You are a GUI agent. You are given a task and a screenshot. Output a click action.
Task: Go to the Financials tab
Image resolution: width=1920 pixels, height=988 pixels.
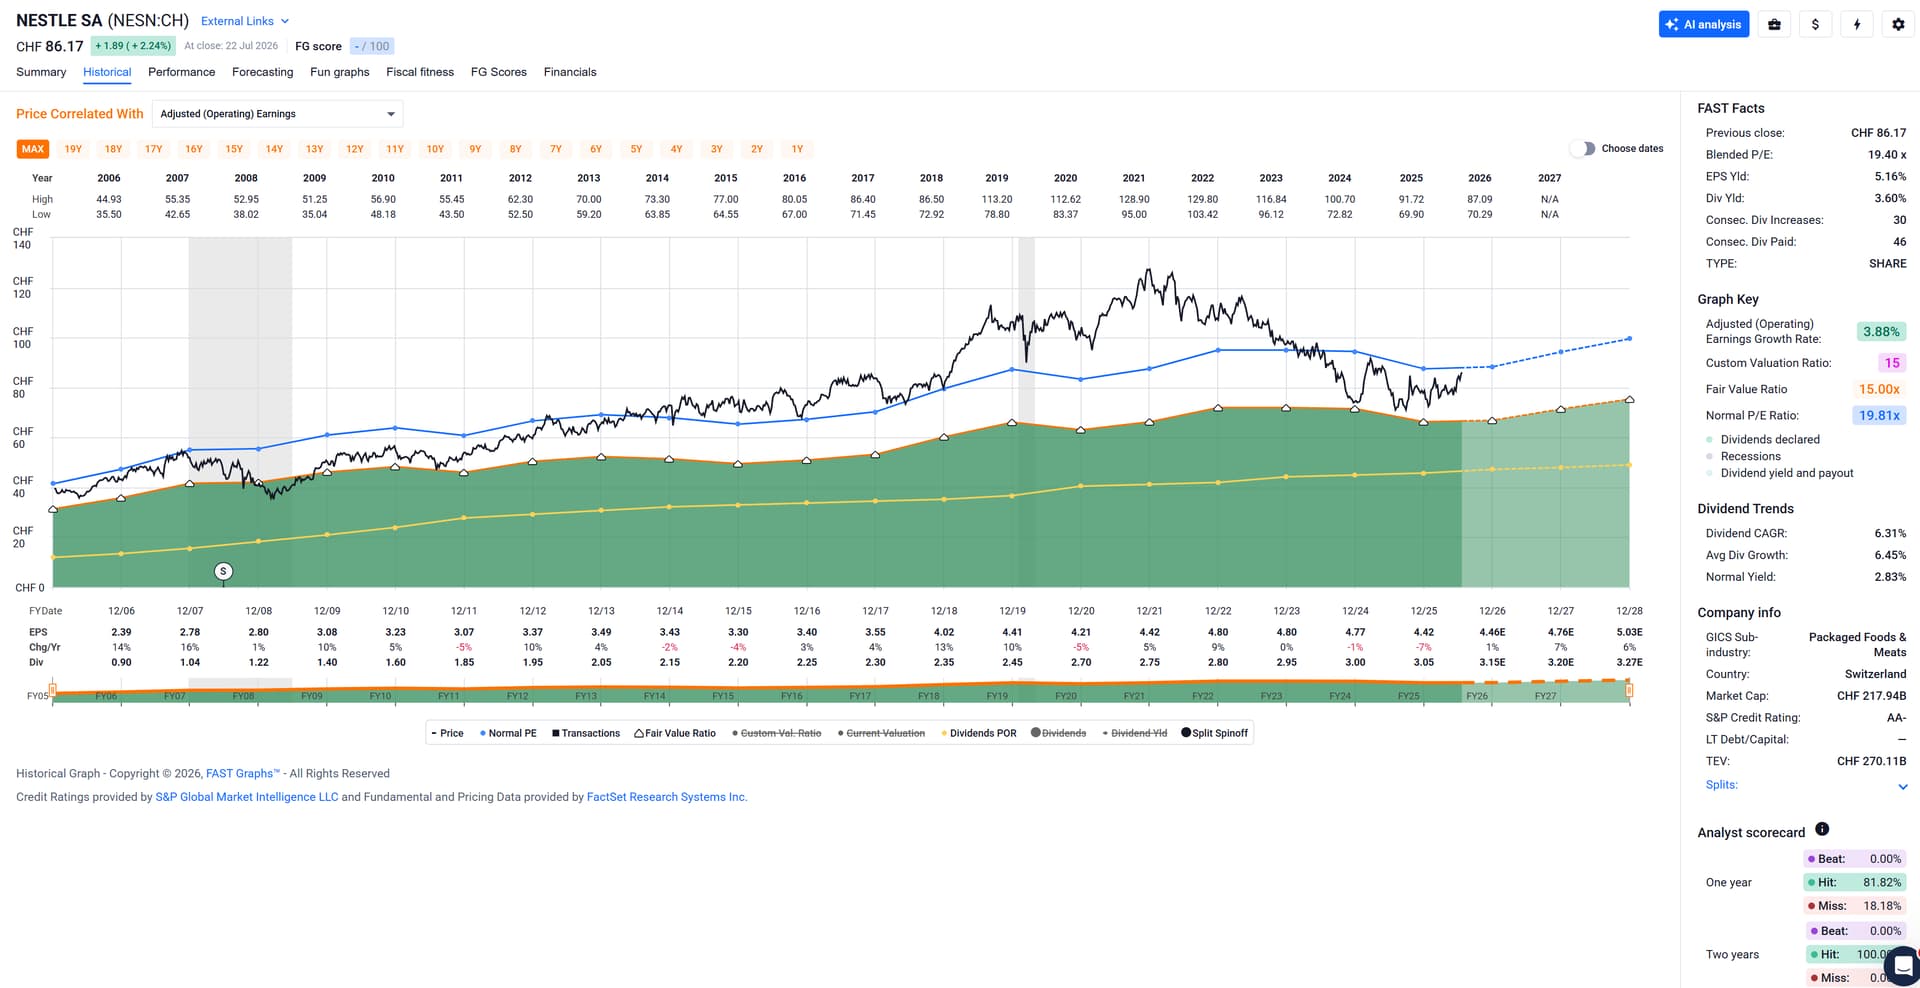click(x=570, y=72)
